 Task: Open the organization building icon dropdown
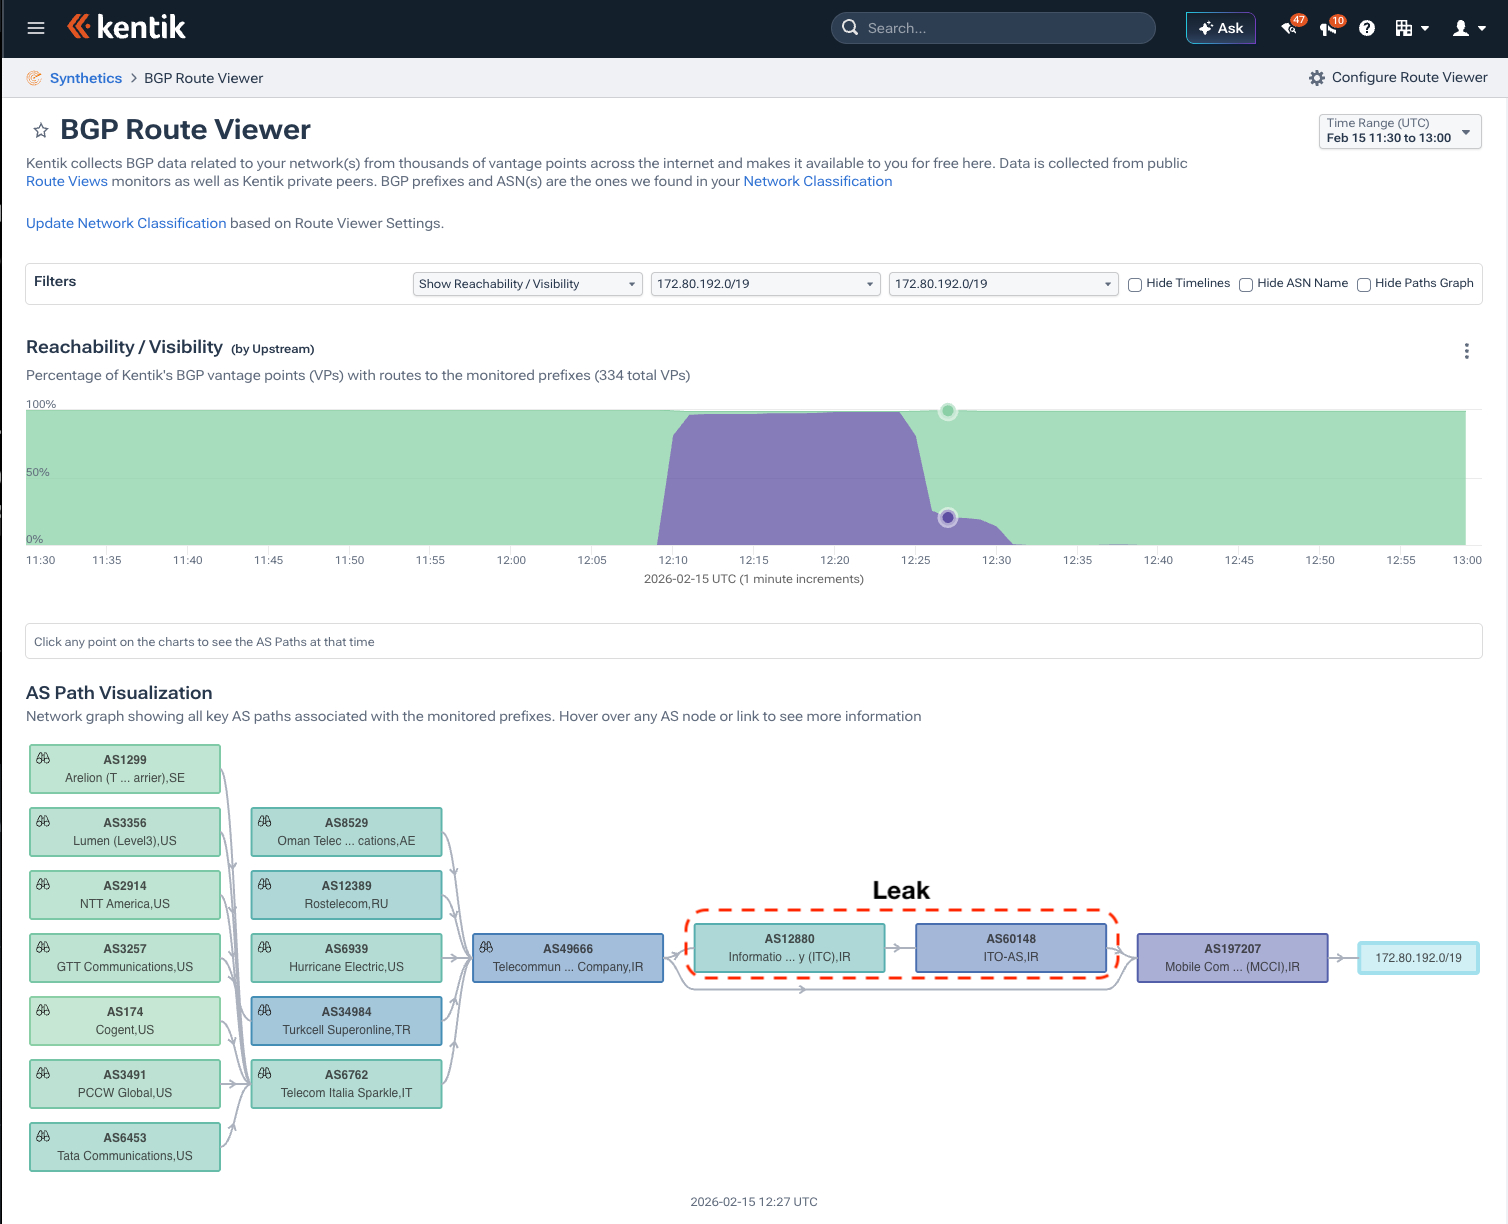(1410, 28)
